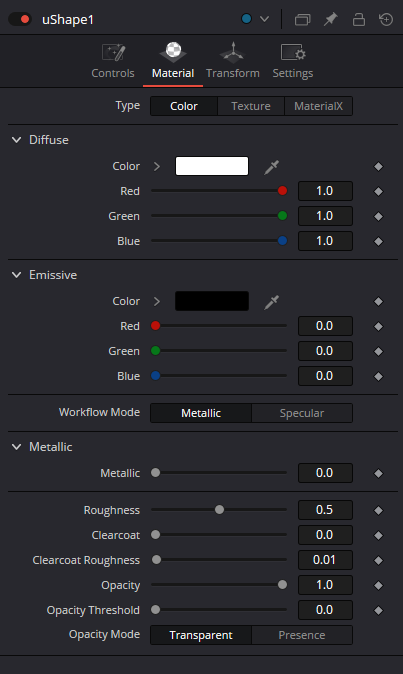Screen dimensions: 403x674
Task: Click the Diffuse Red slider handle
Action: [282, 191]
